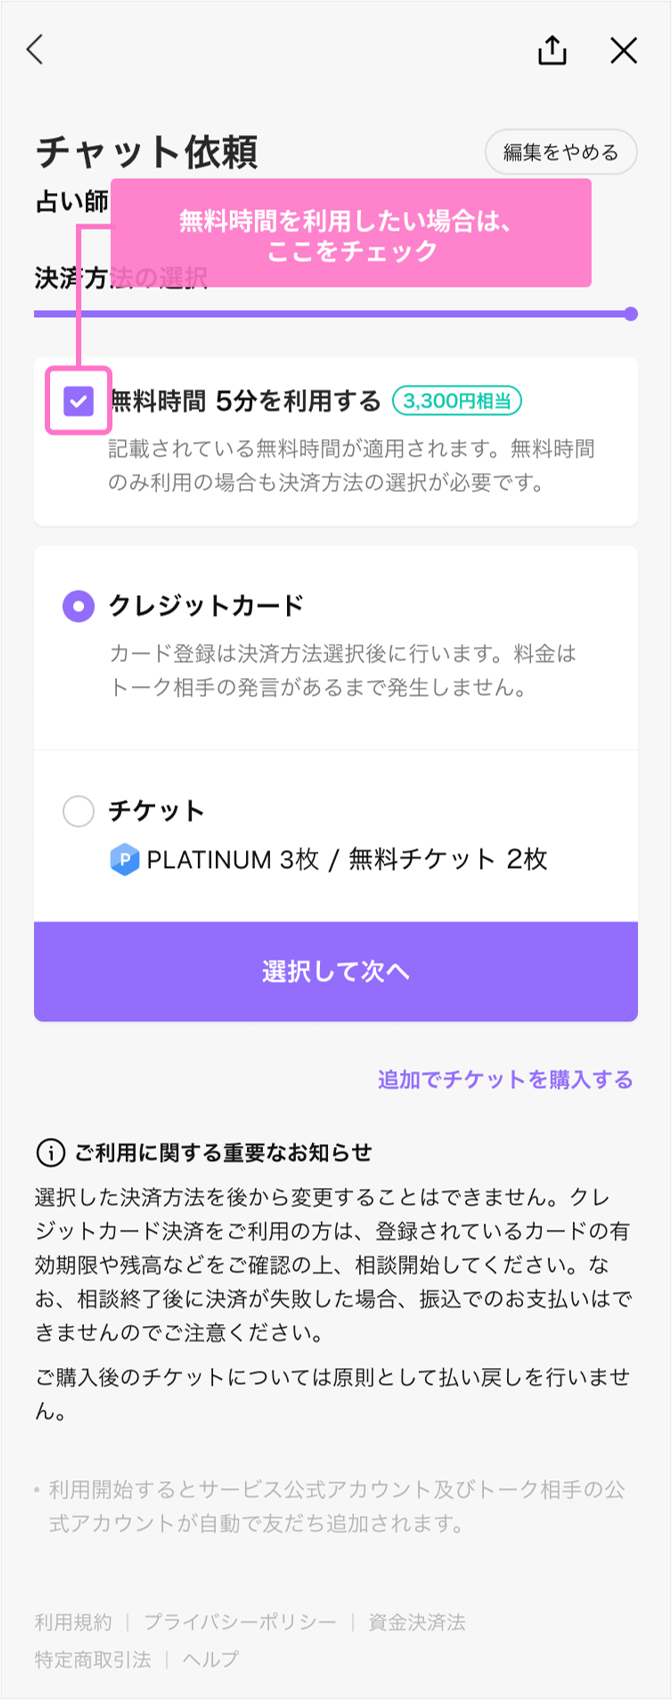Open the 利用規約 link
672x1700 pixels.
pos(73,1622)
